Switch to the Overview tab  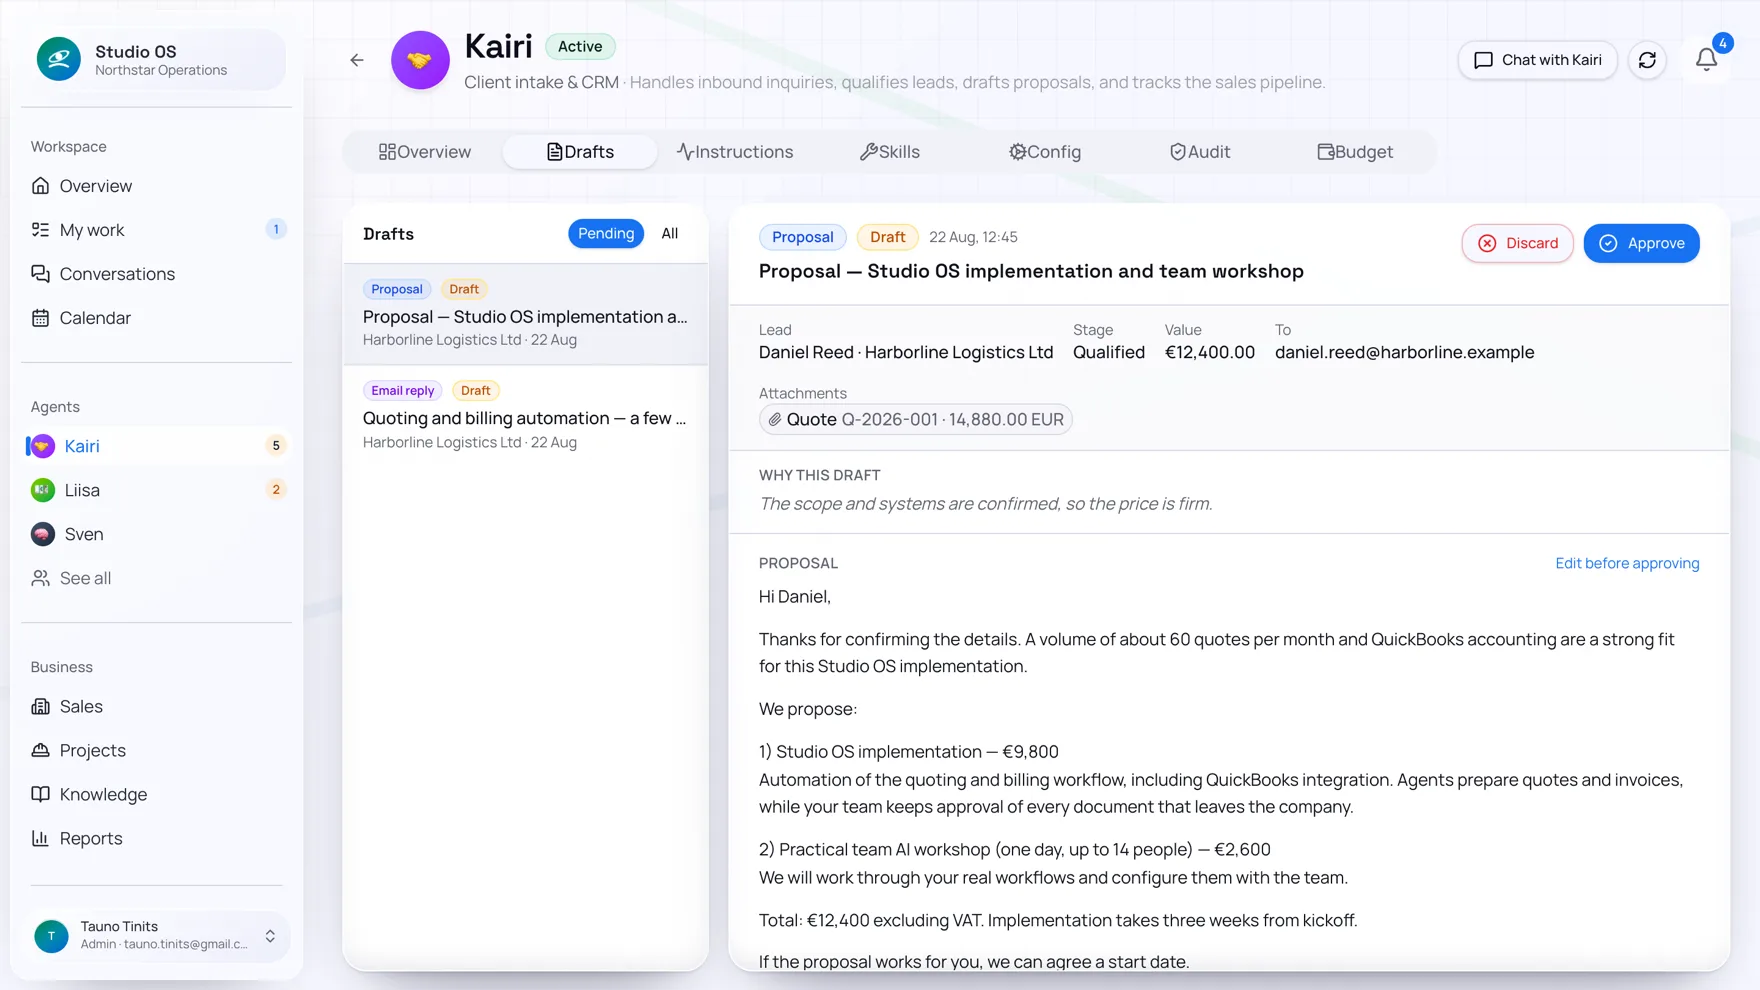click(425, 152)
